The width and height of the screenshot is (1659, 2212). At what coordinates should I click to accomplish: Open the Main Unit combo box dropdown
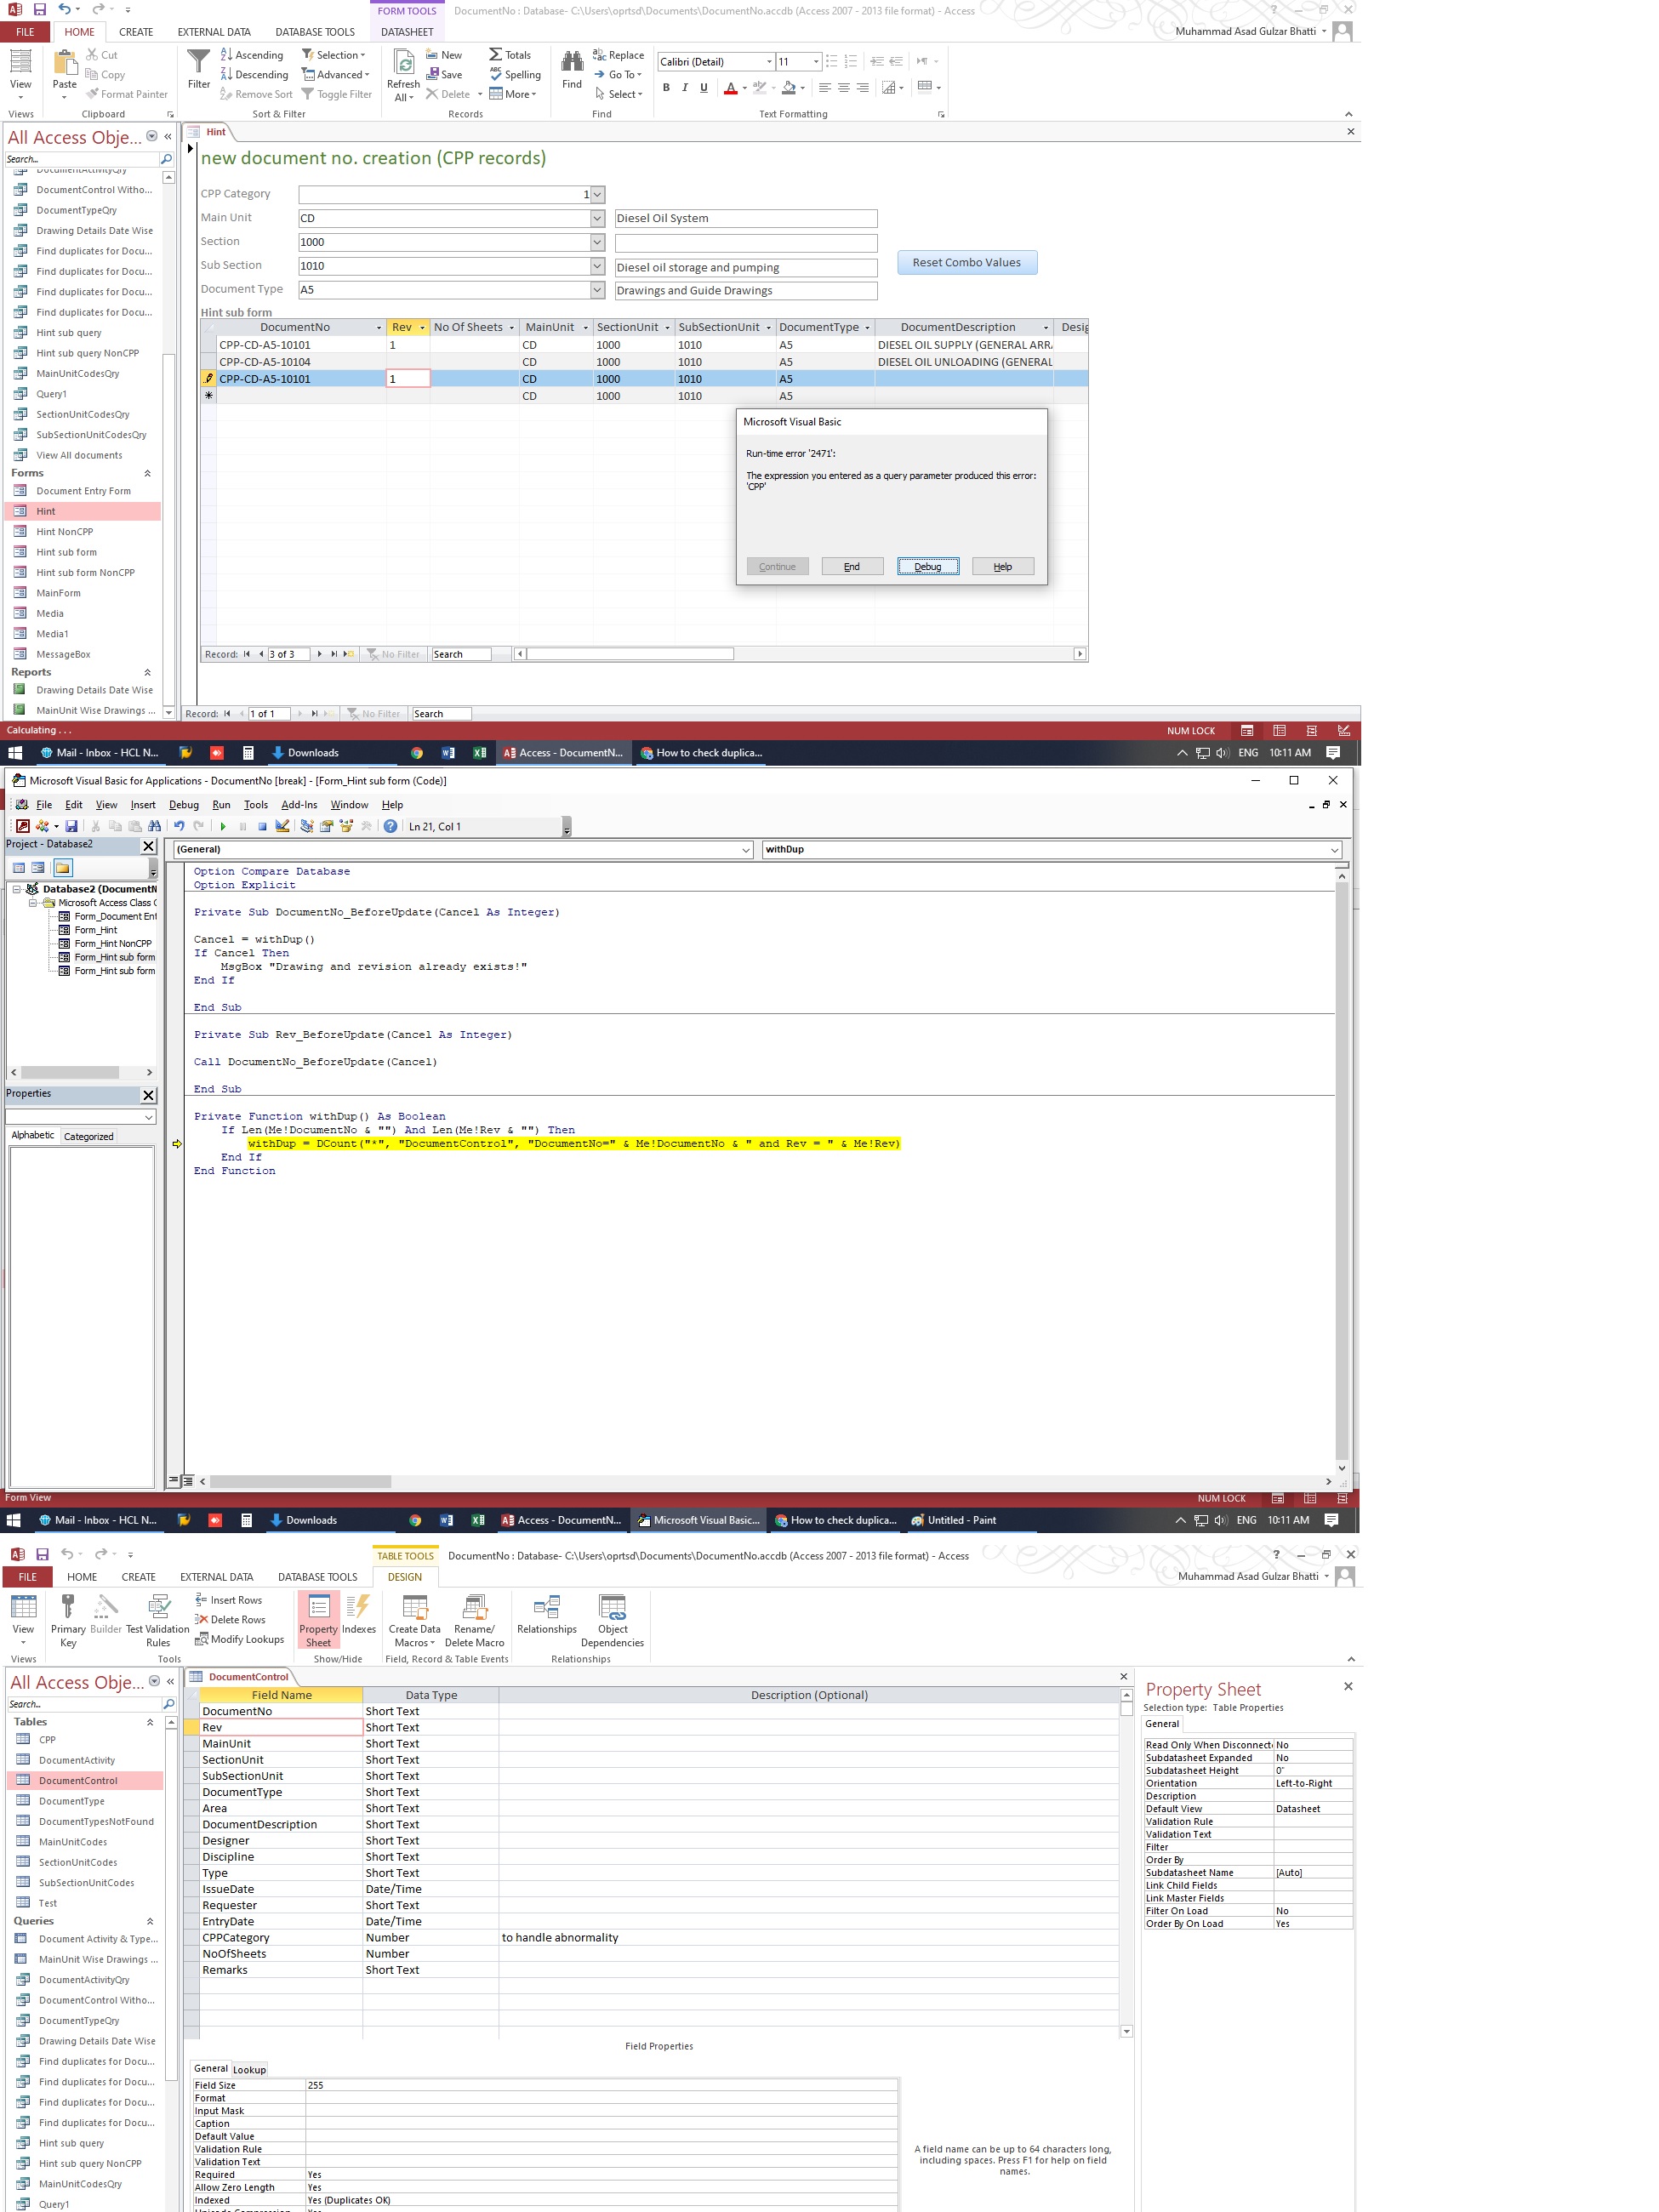pyautogui.click(x=597, y=219)
